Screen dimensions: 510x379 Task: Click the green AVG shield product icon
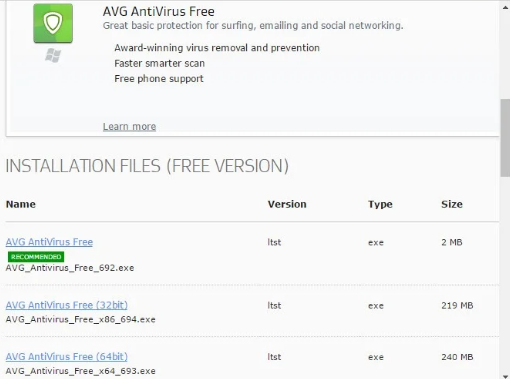(x=53, y=23)
